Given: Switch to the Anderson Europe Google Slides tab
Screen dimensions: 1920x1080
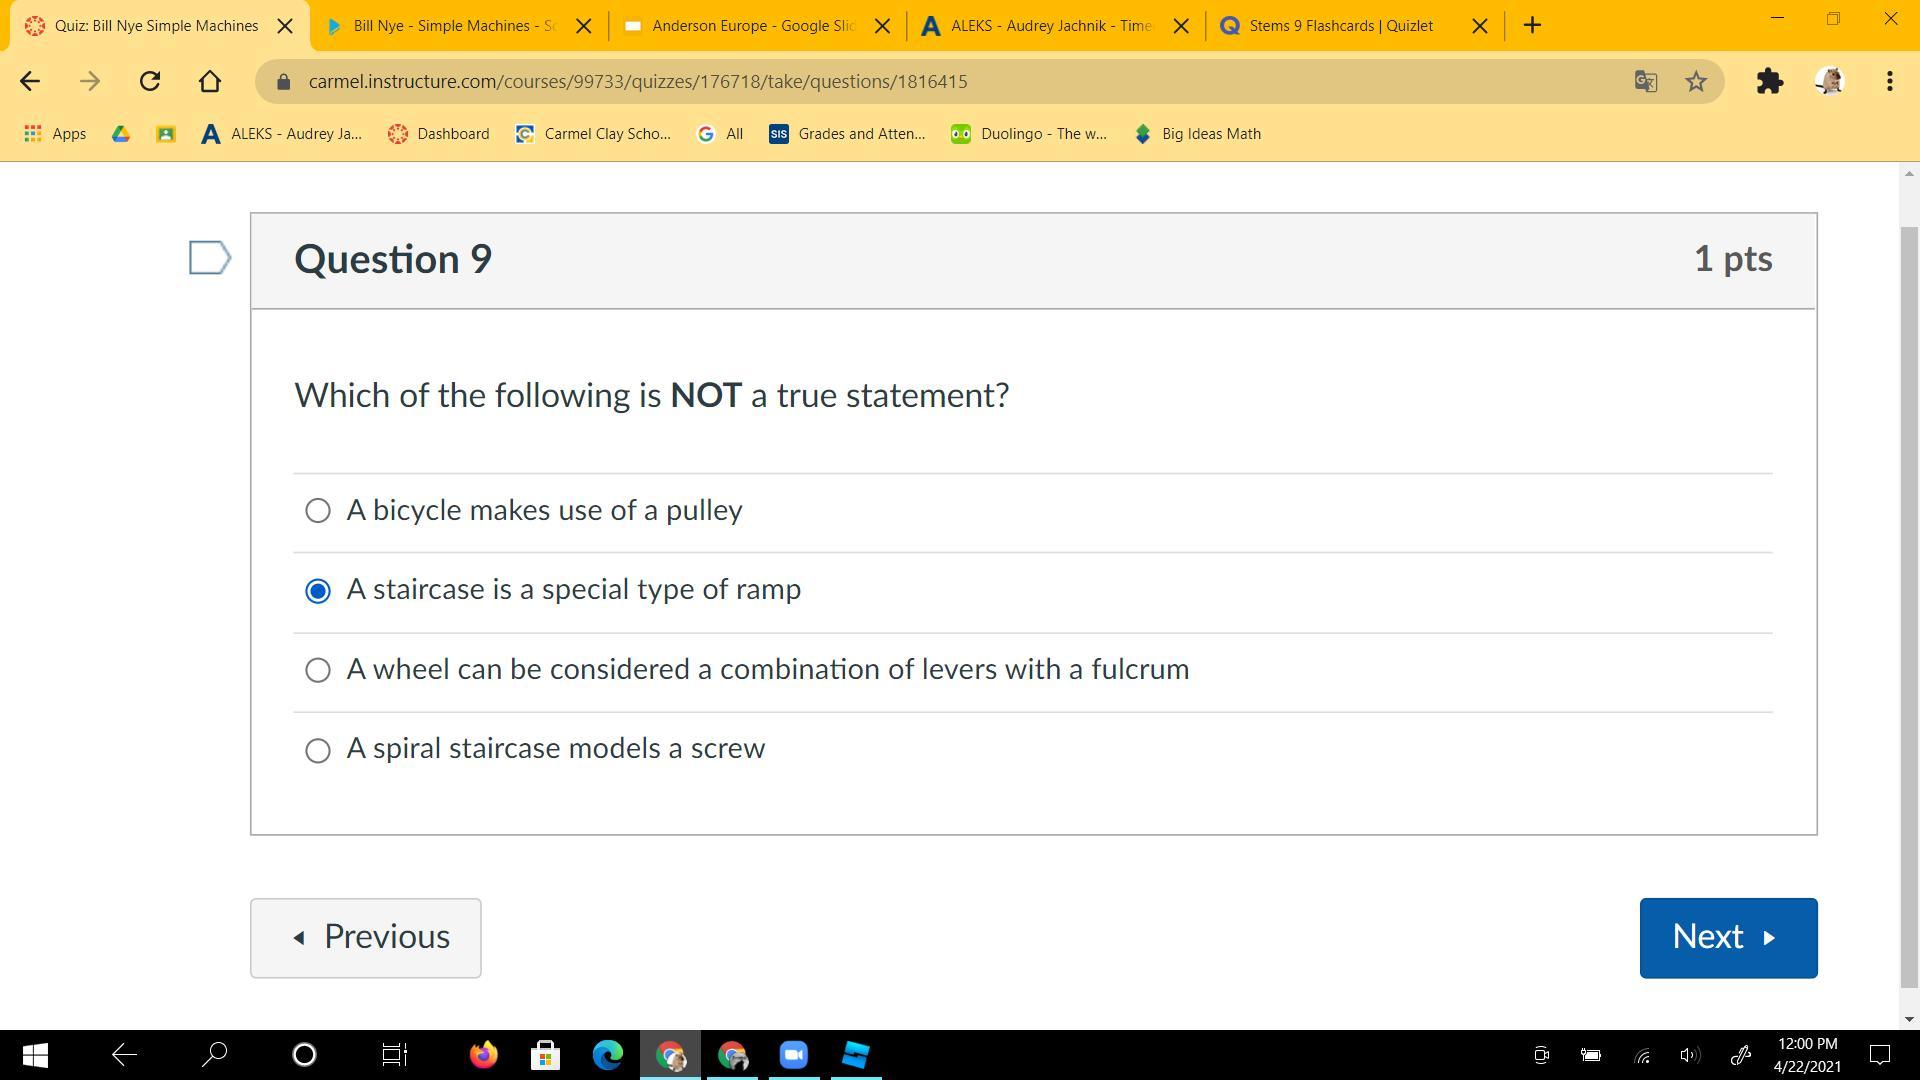Looking at the screenshot, I should click(x=752, y=26).
